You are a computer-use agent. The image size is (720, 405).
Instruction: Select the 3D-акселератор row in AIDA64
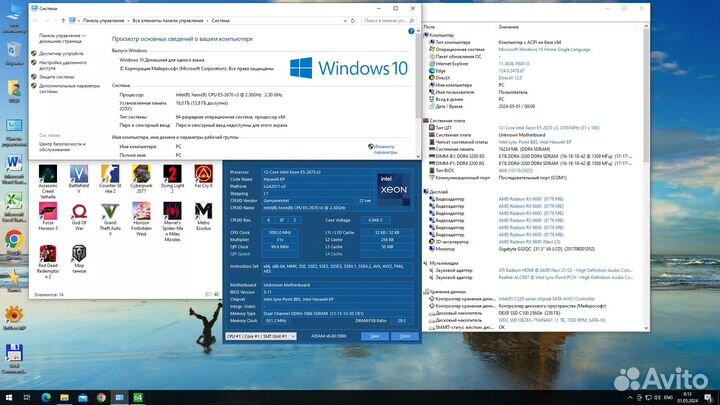[533, 242]
